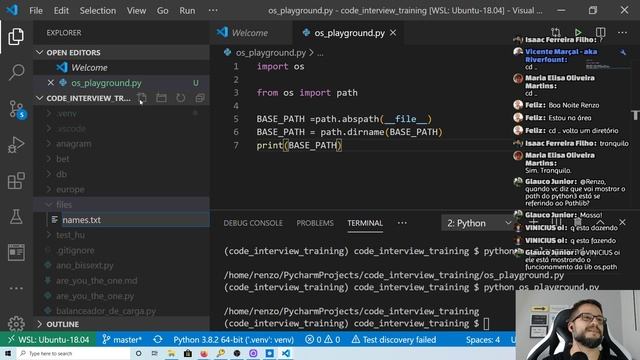Open Source Control view with badge
This screenshot has width=640, height=360.
pyautogui.click(x=17, y=109)
